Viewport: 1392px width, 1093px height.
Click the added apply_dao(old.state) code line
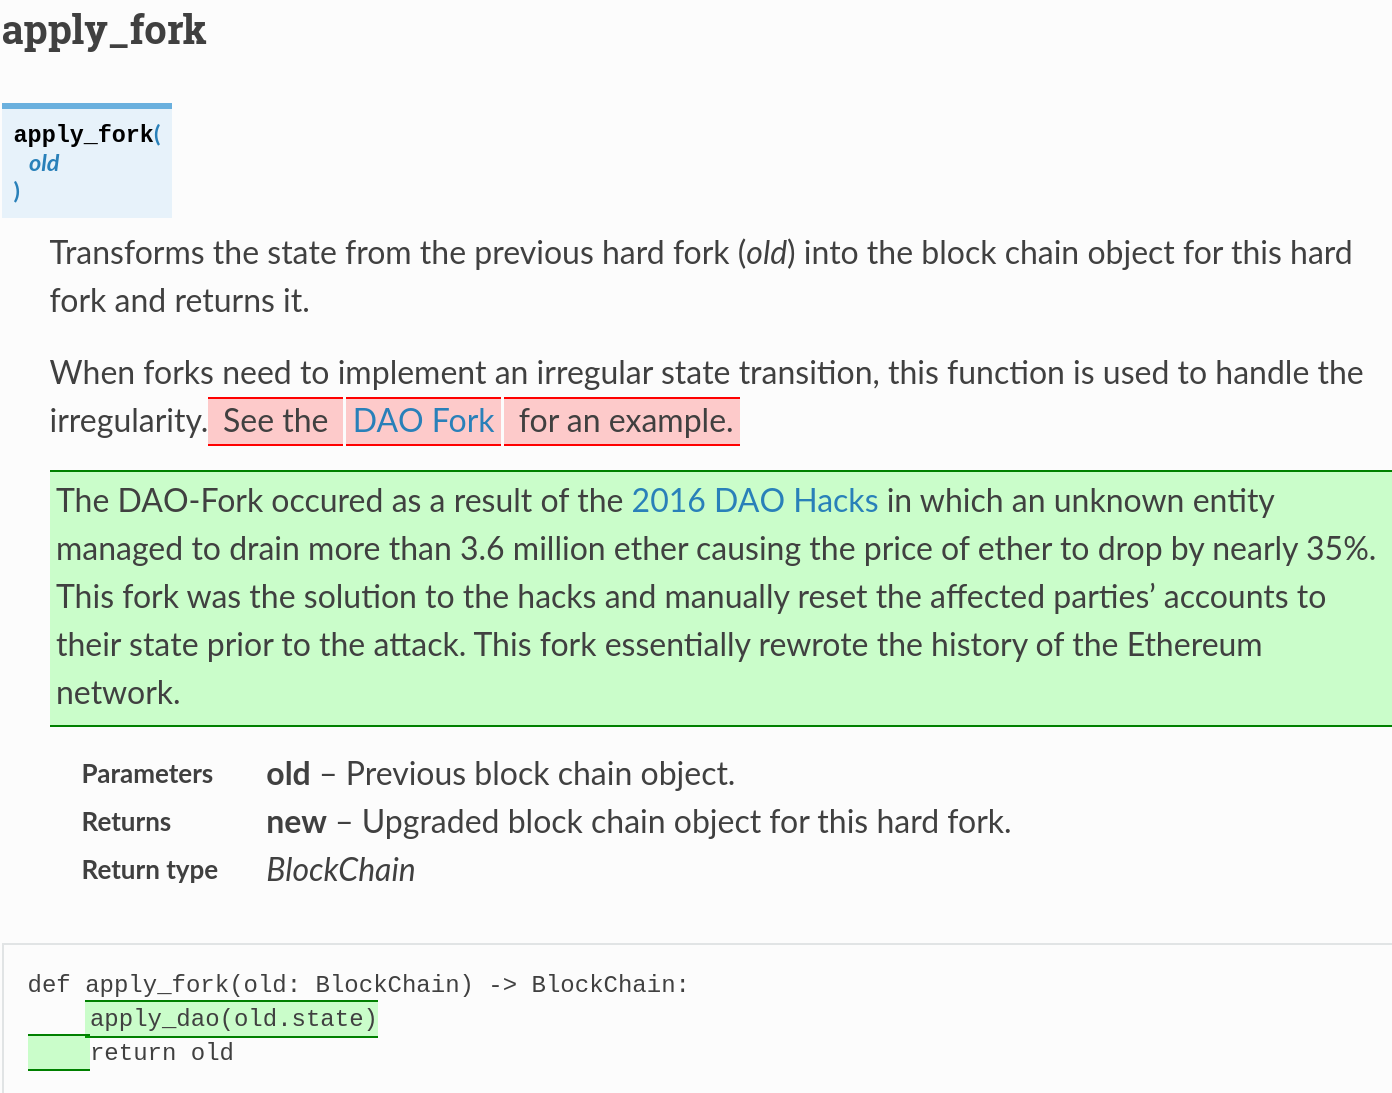233,1019
